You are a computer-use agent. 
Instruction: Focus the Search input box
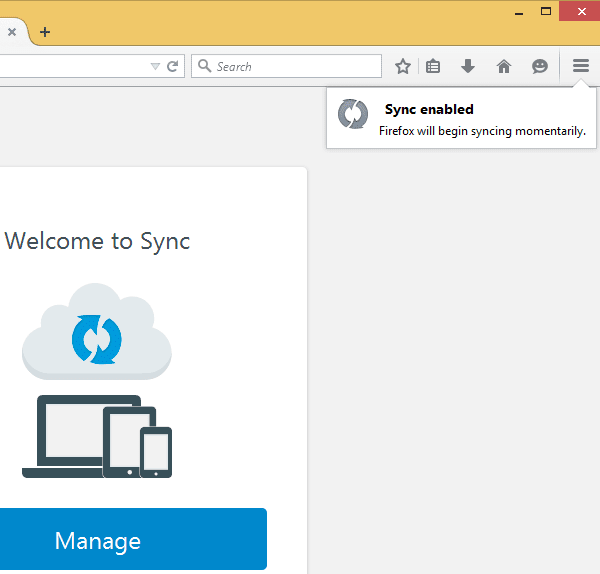295,66
